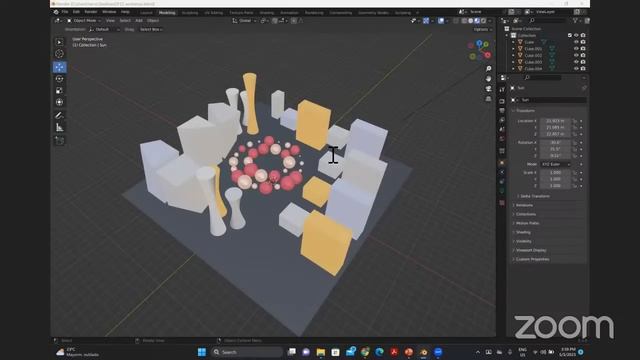Open the orange Object properties tab
The image size is (640, 360).
(502, 163)
